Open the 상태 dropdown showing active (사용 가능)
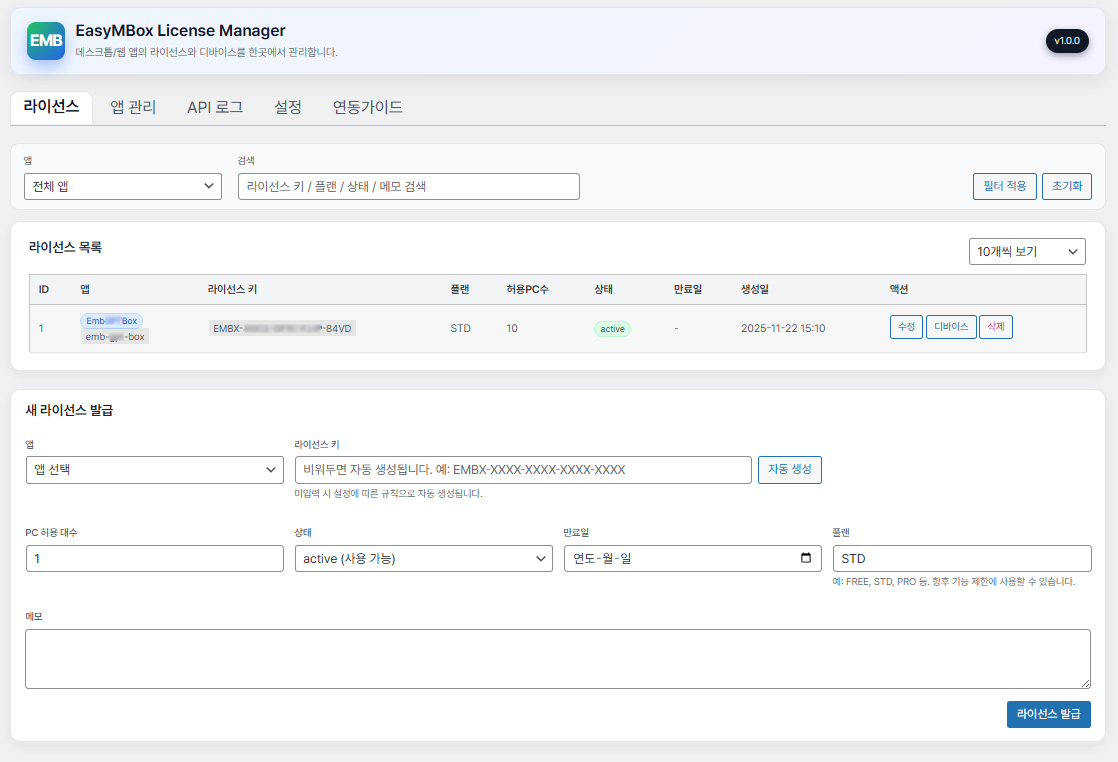The height and width of the screenshot is (762, 1118). point(424,558)
